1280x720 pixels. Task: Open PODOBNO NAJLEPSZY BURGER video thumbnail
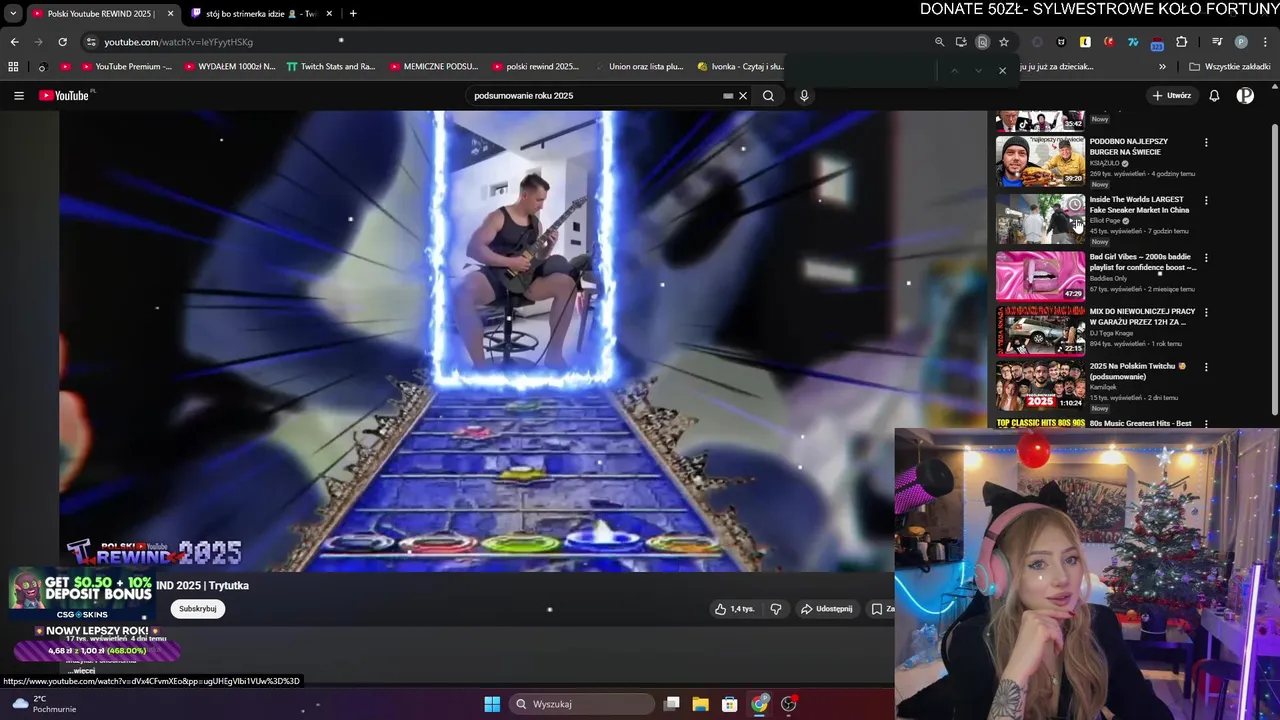tap(1040, 161)
